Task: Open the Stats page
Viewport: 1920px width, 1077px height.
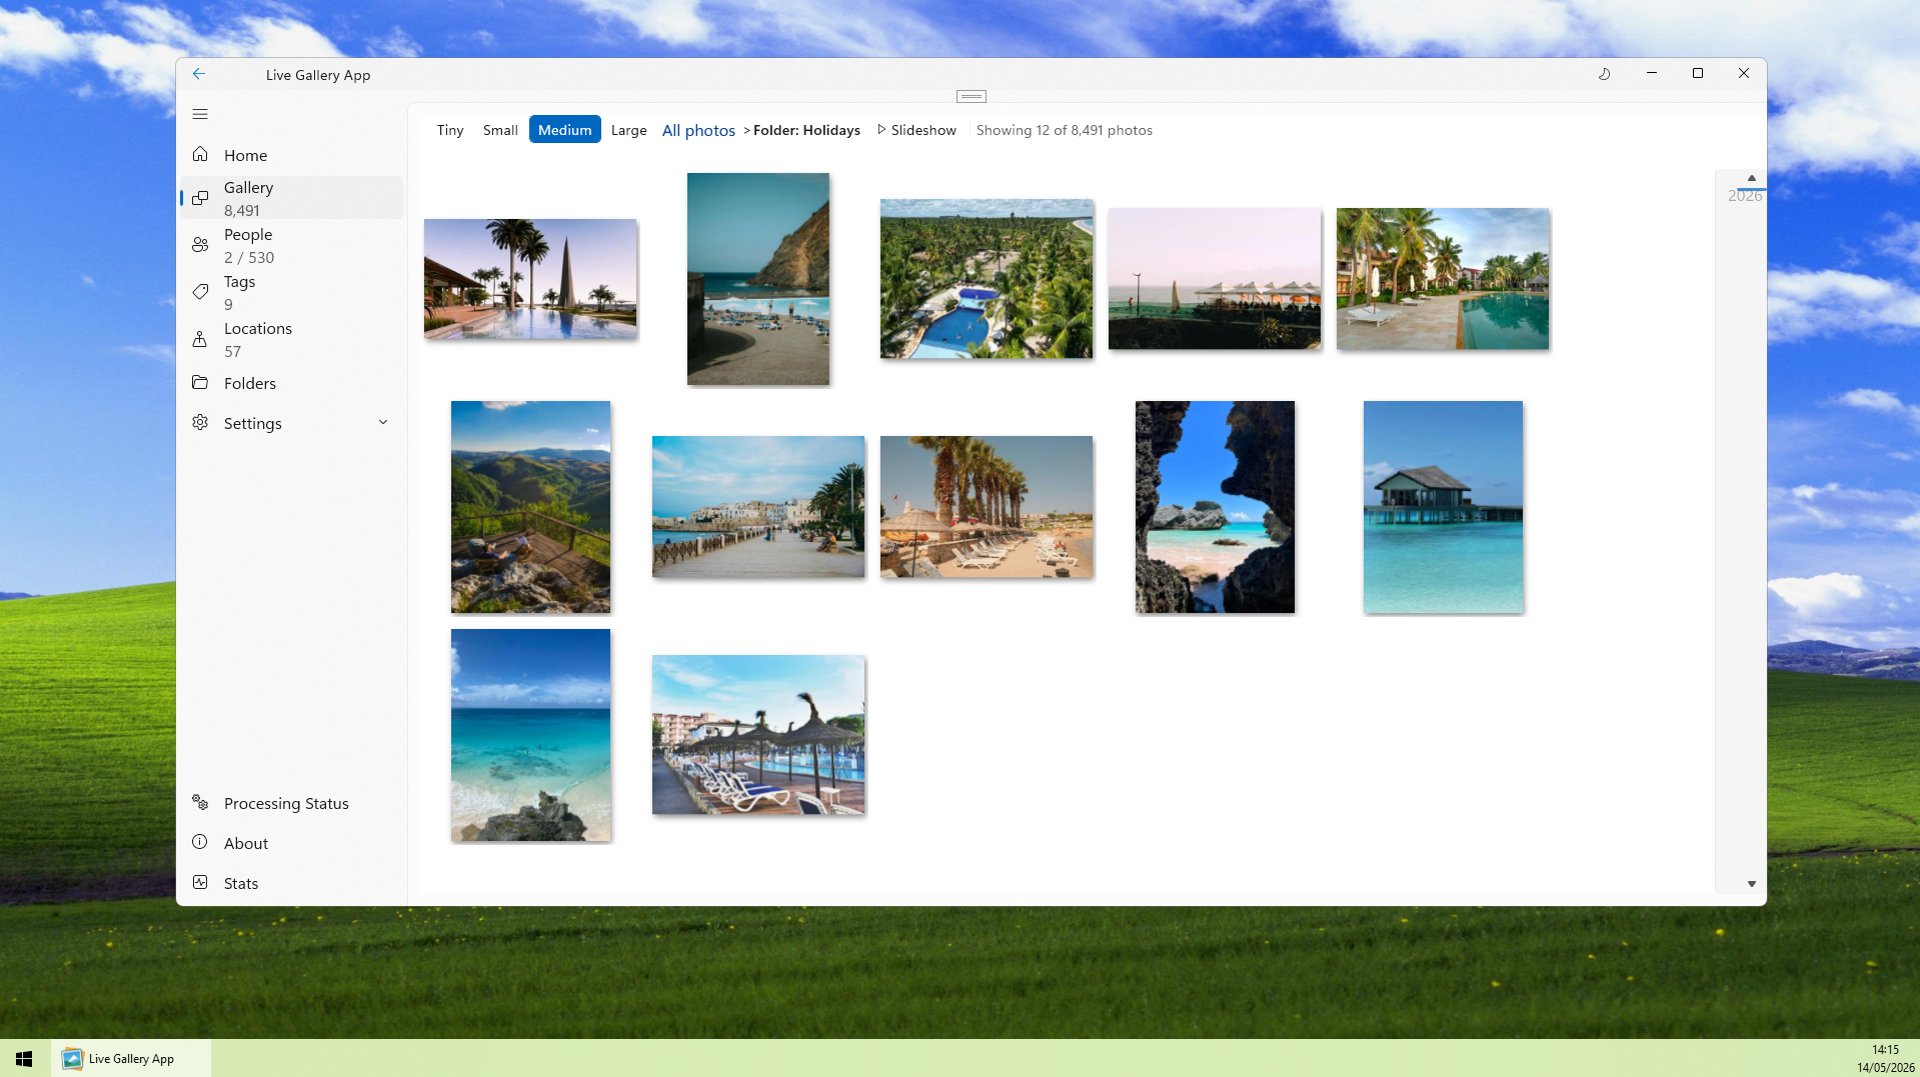Action: point(292,883)
